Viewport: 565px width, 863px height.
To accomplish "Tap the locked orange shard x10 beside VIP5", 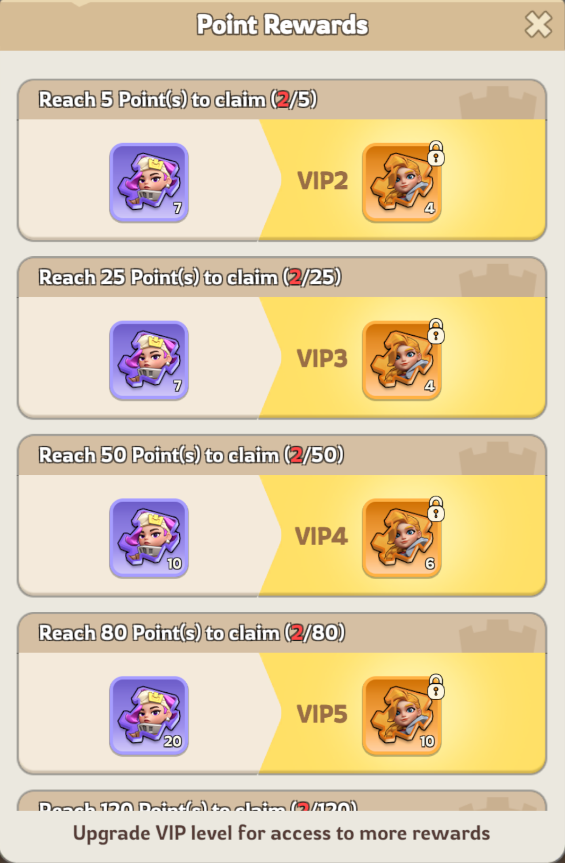I will click(402, 716).
